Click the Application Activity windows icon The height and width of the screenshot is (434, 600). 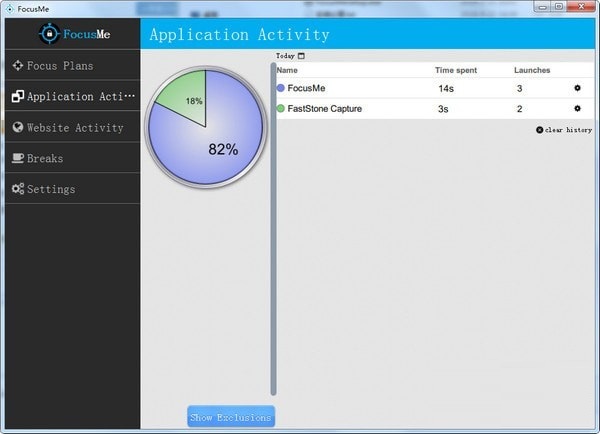pyautogui.click(x=17, y=97)
